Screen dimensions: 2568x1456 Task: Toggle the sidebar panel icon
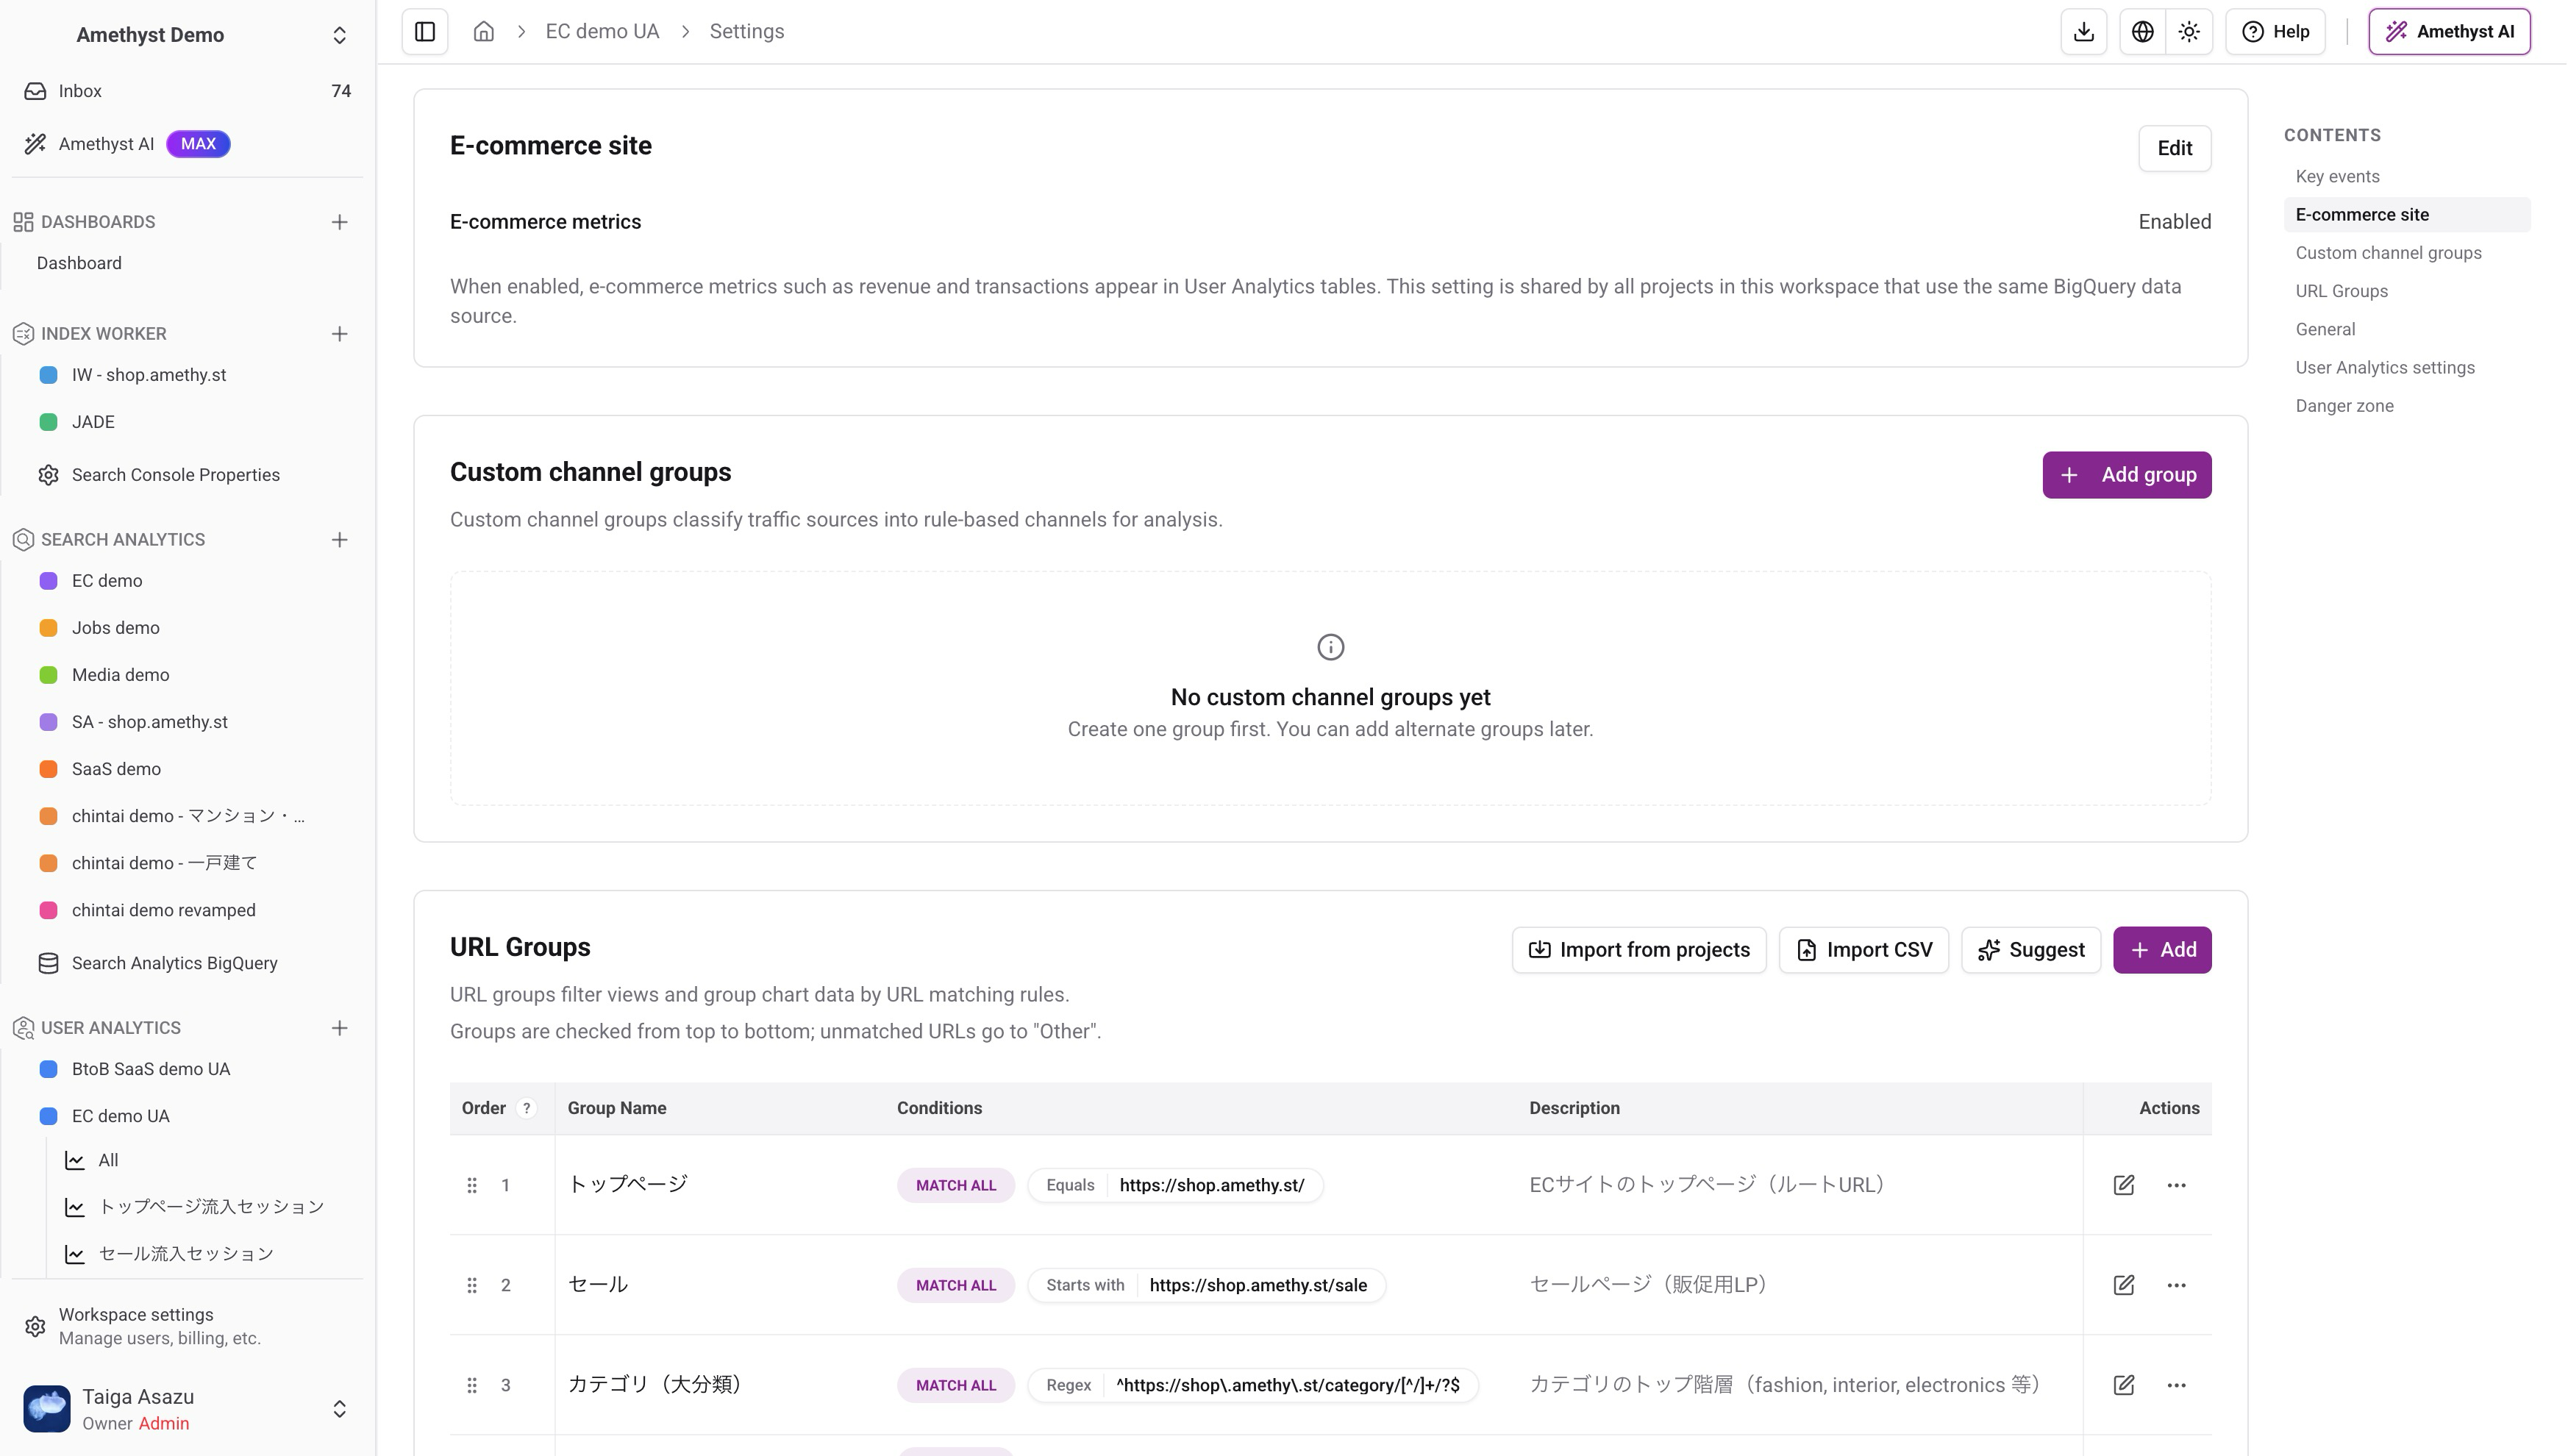425,32
